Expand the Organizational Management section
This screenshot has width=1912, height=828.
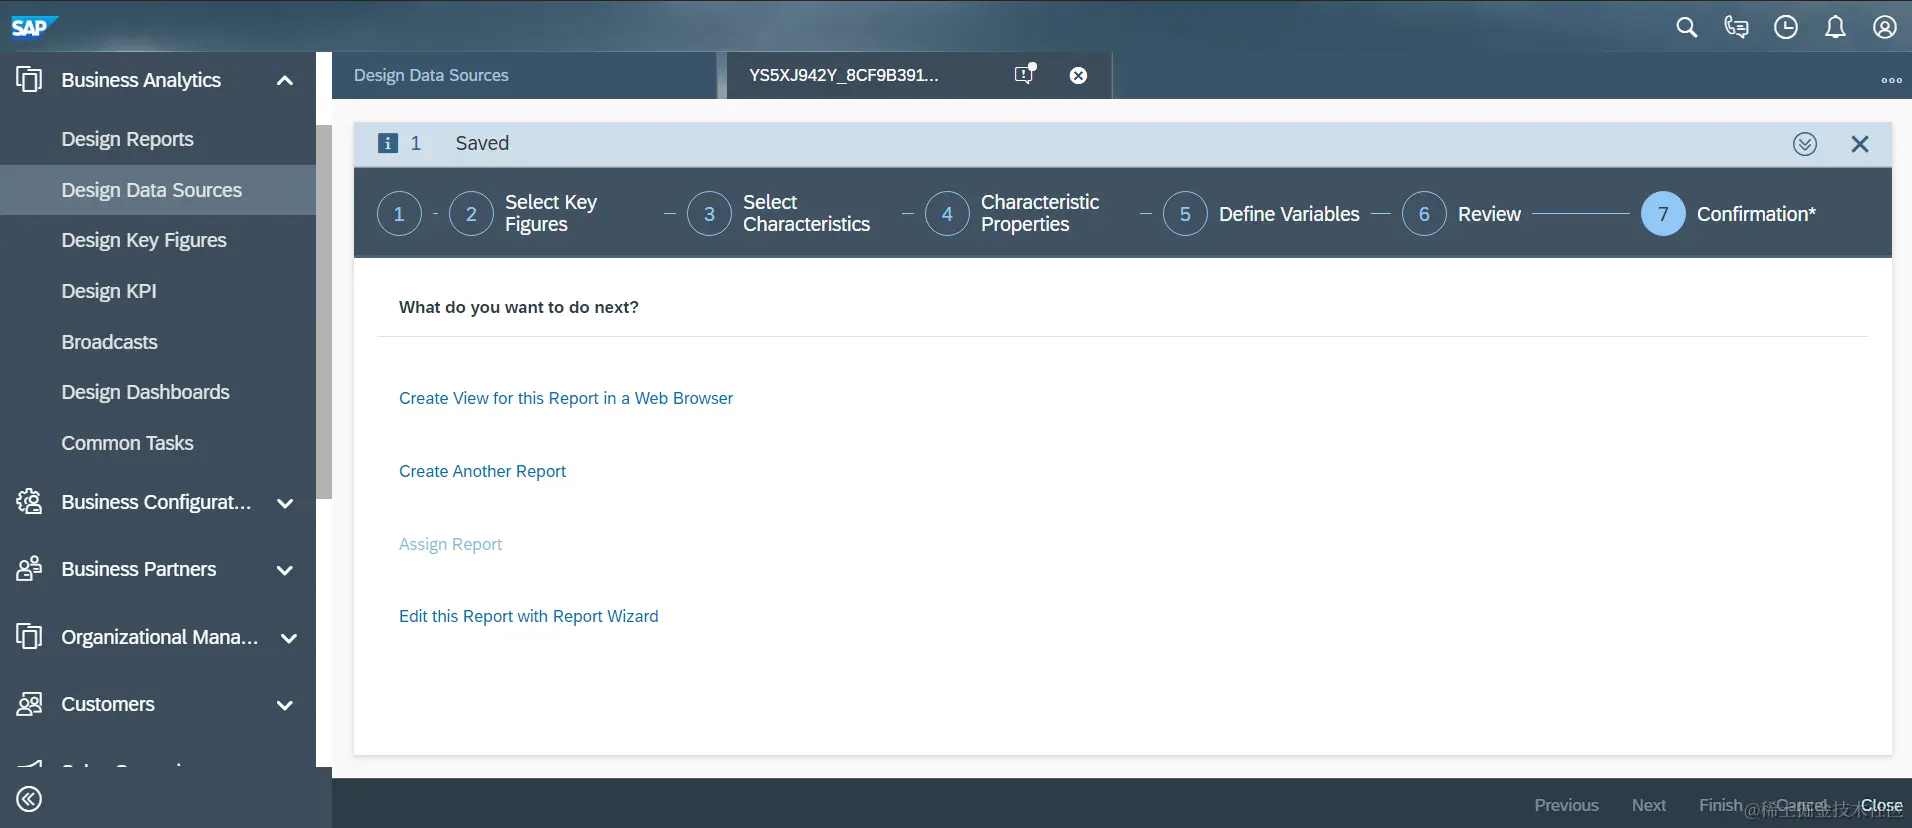click(289, 638)
